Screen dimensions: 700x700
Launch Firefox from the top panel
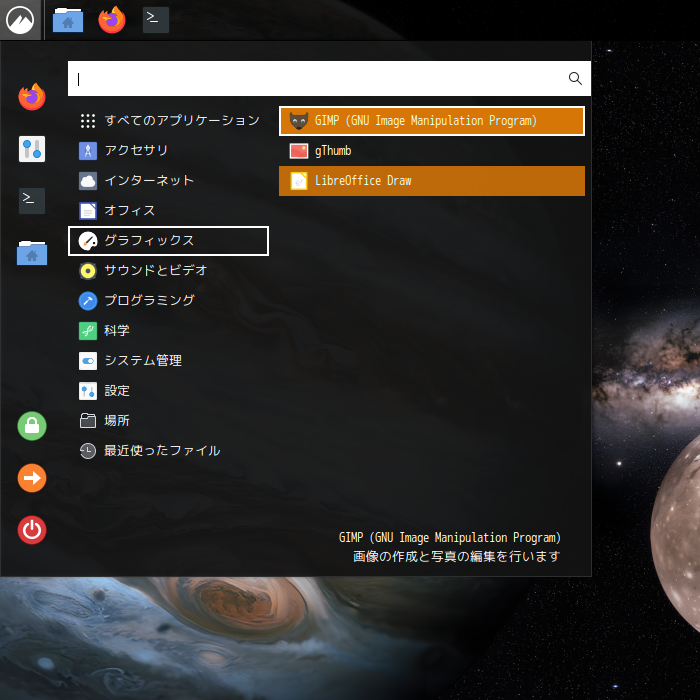click(112, 20)
